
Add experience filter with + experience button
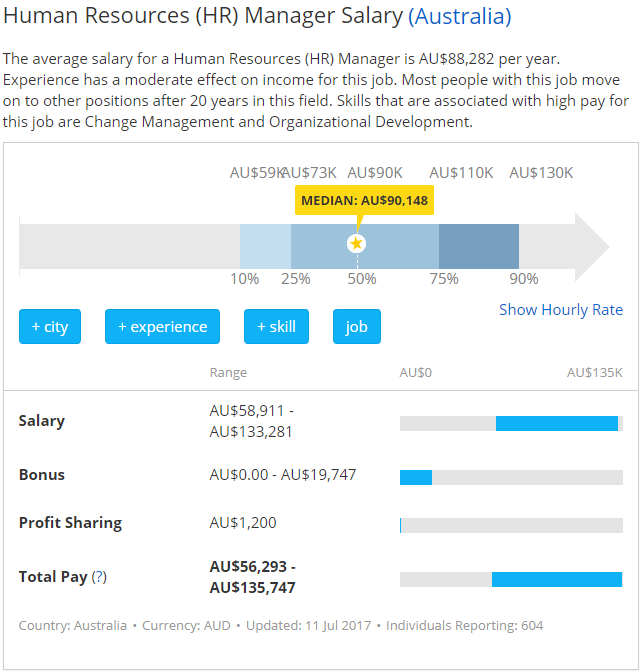tap(162, 327)
